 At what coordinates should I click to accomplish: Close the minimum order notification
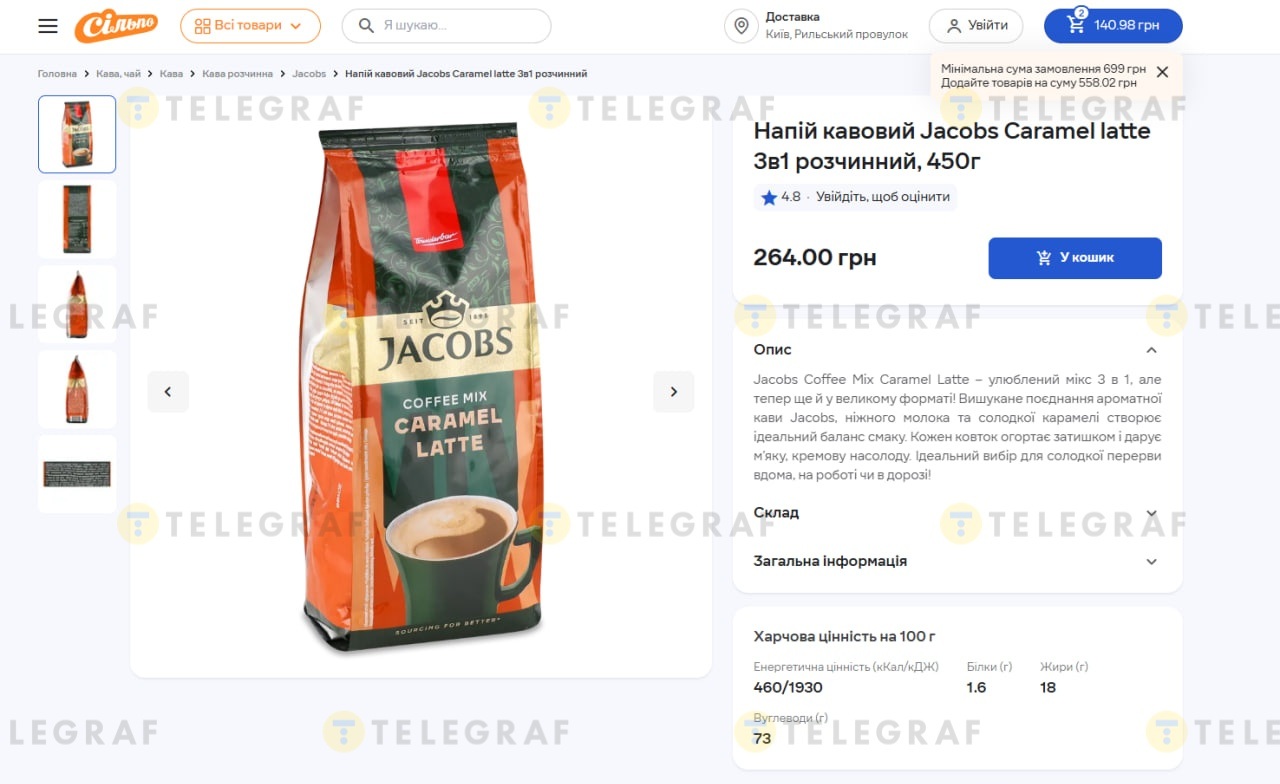pyautogui.click(x=1162, y=72)
